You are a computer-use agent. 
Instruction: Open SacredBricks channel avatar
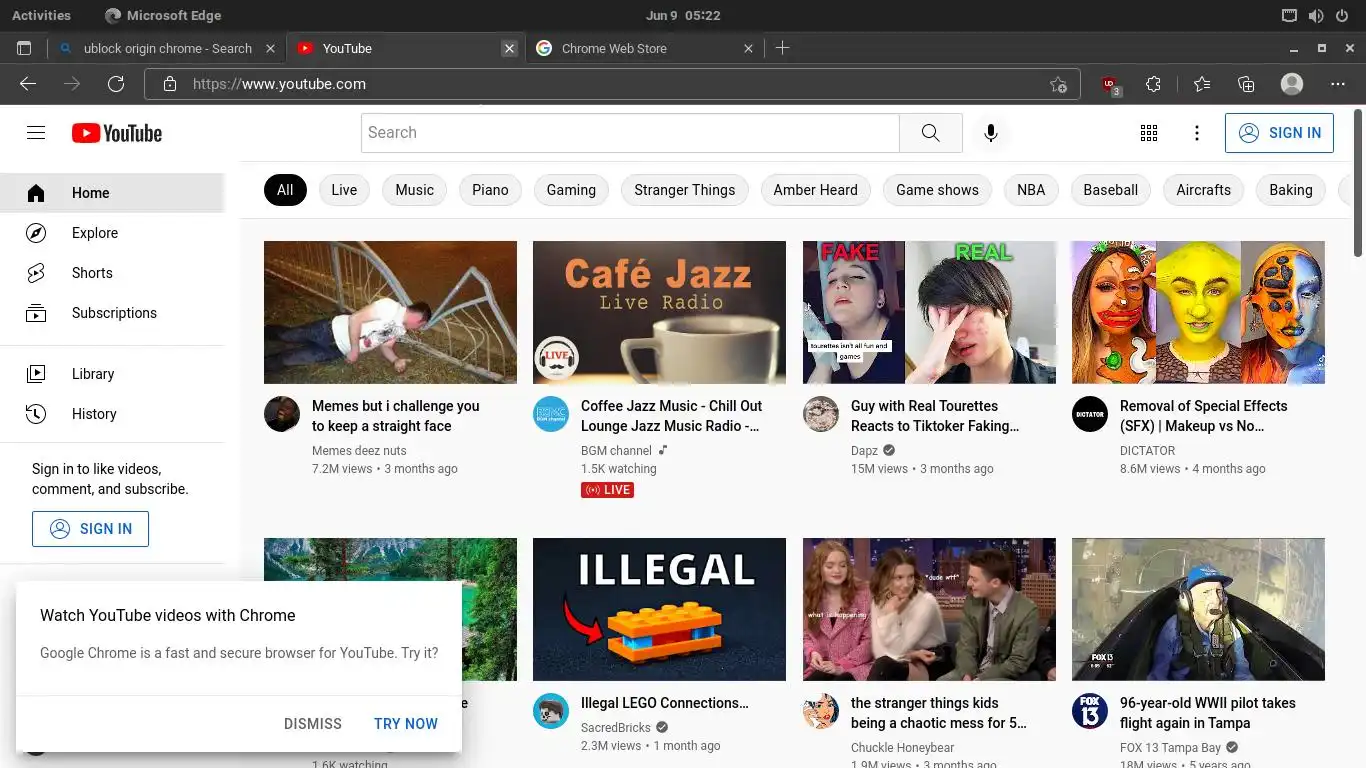551,711
